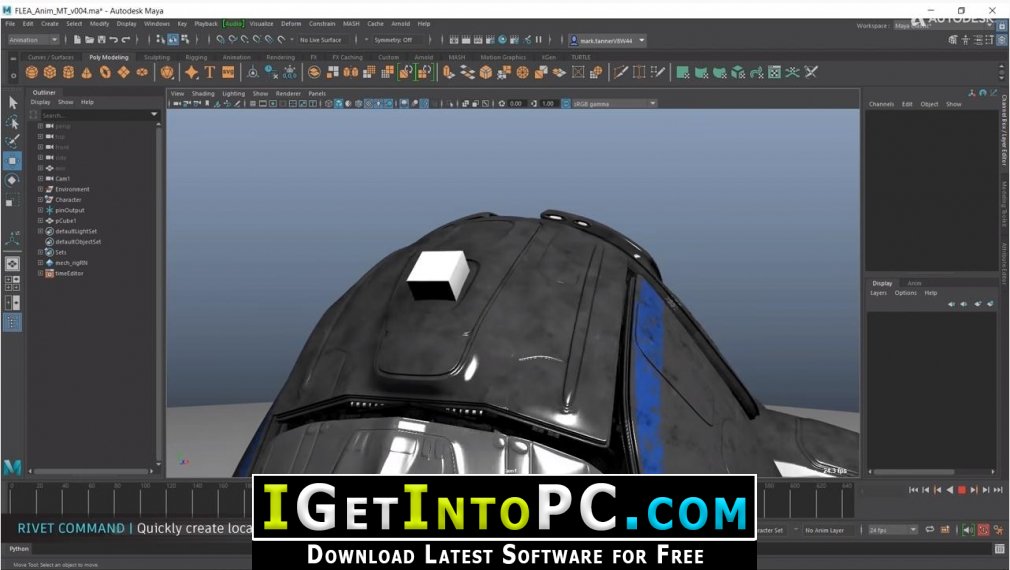Stop playback with the red stop button
This screenshot has height=570, width=1010.
point(962,490)
